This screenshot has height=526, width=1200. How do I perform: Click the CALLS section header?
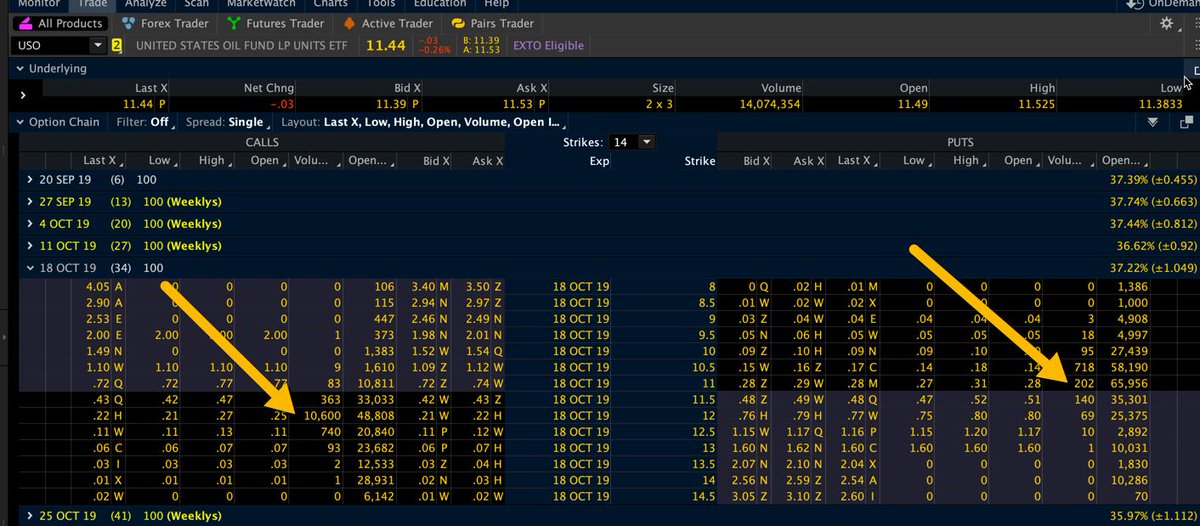point(262,142)
